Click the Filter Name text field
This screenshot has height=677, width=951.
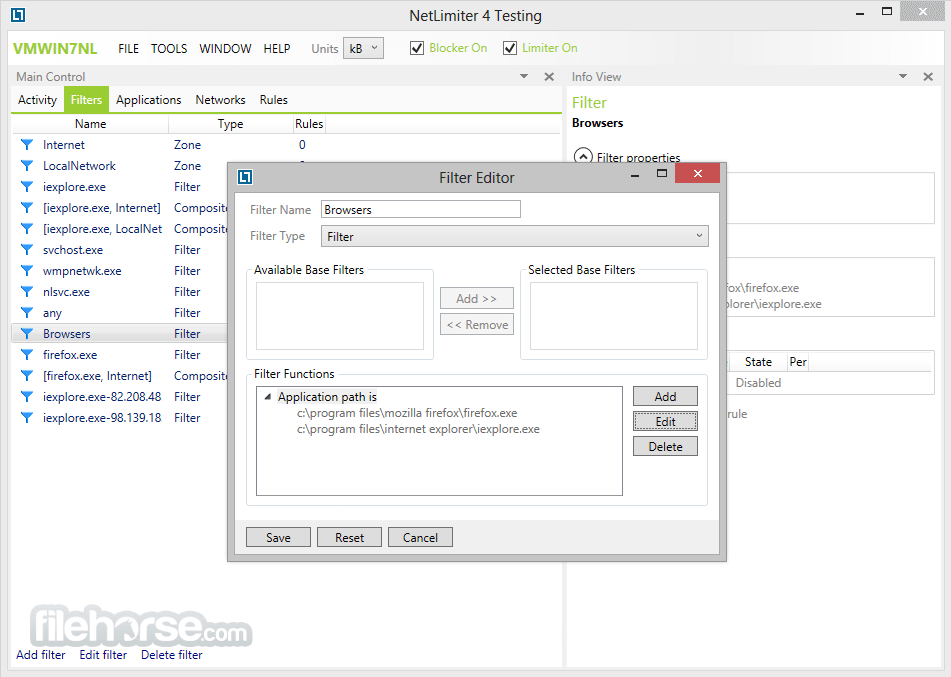point(421,209)
